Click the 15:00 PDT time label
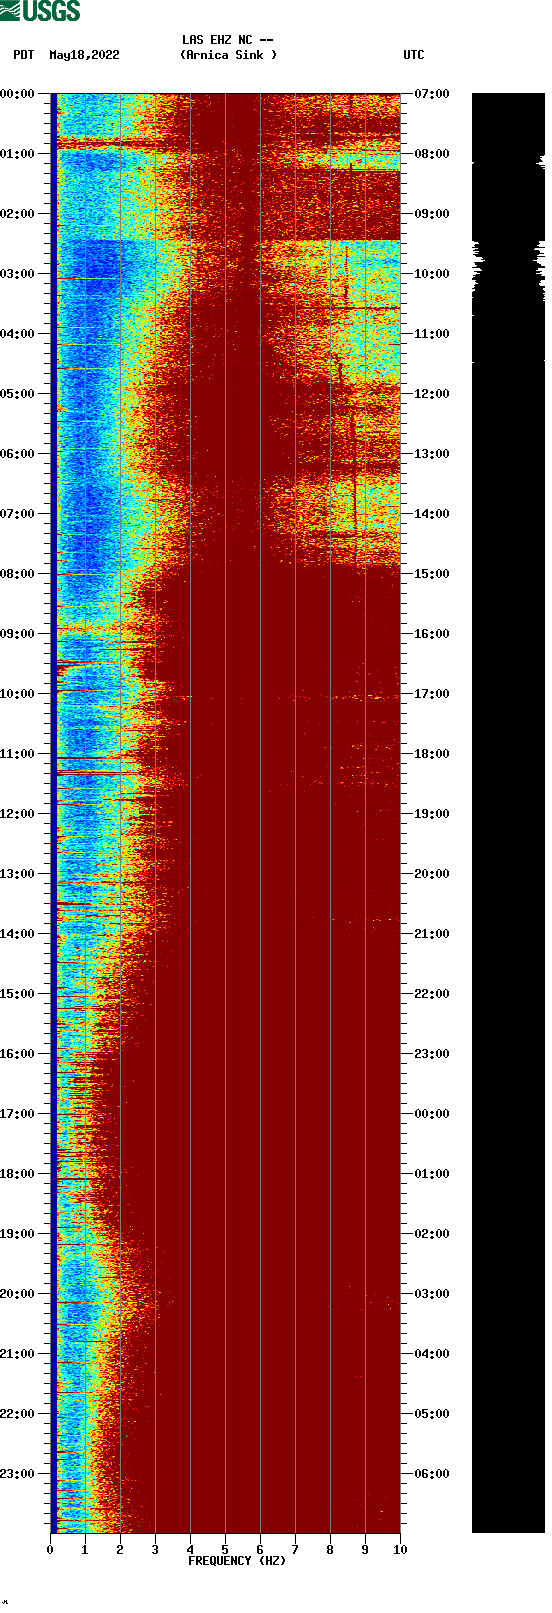Viewport: 552px width, 1613px height. pos(18,994)
